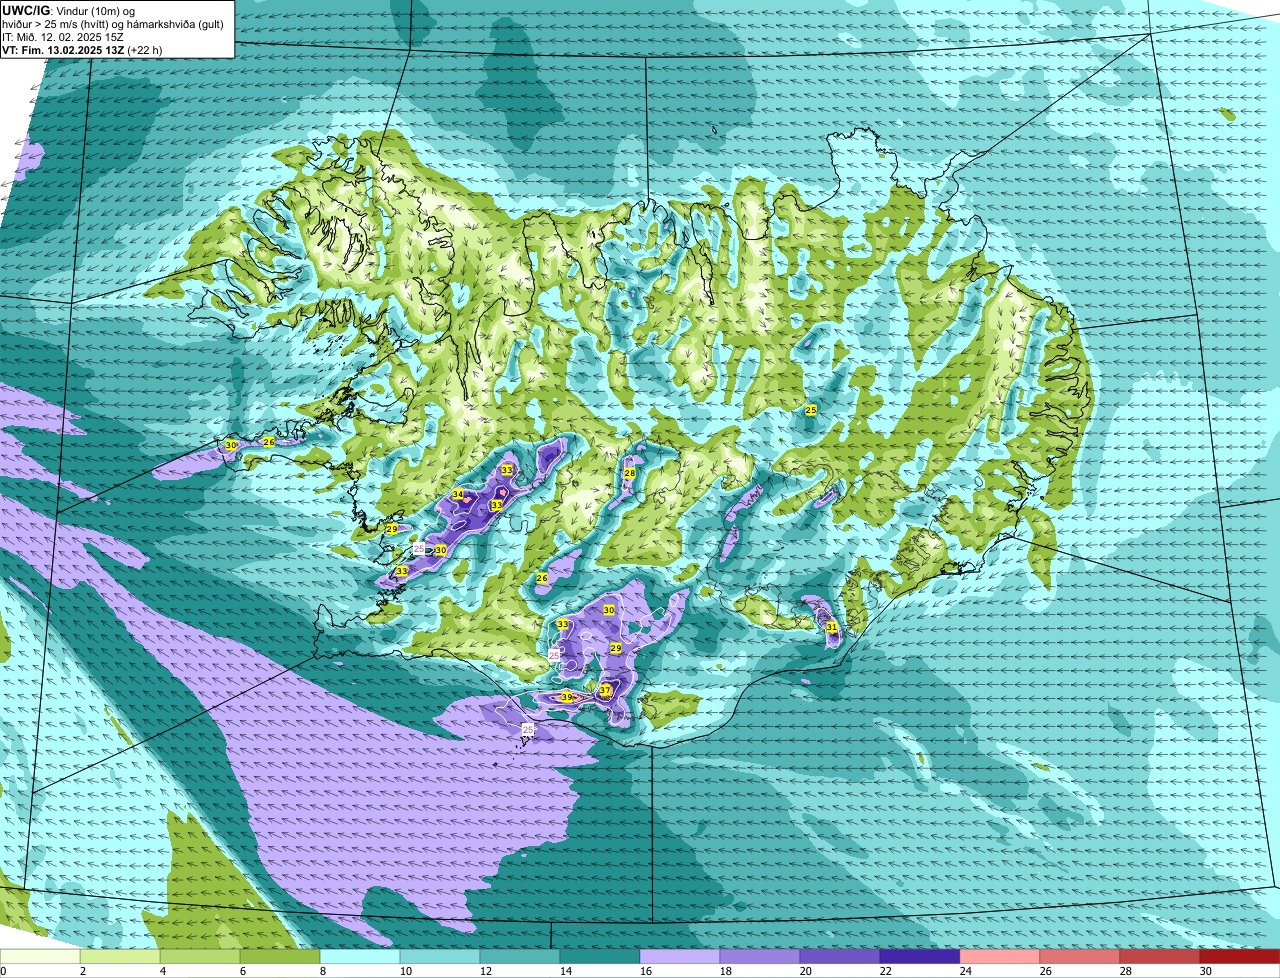Pick the 20–22 m/s violet legend swatch
The width and height of the screenshot is (1280, 978).
[840, 957]
